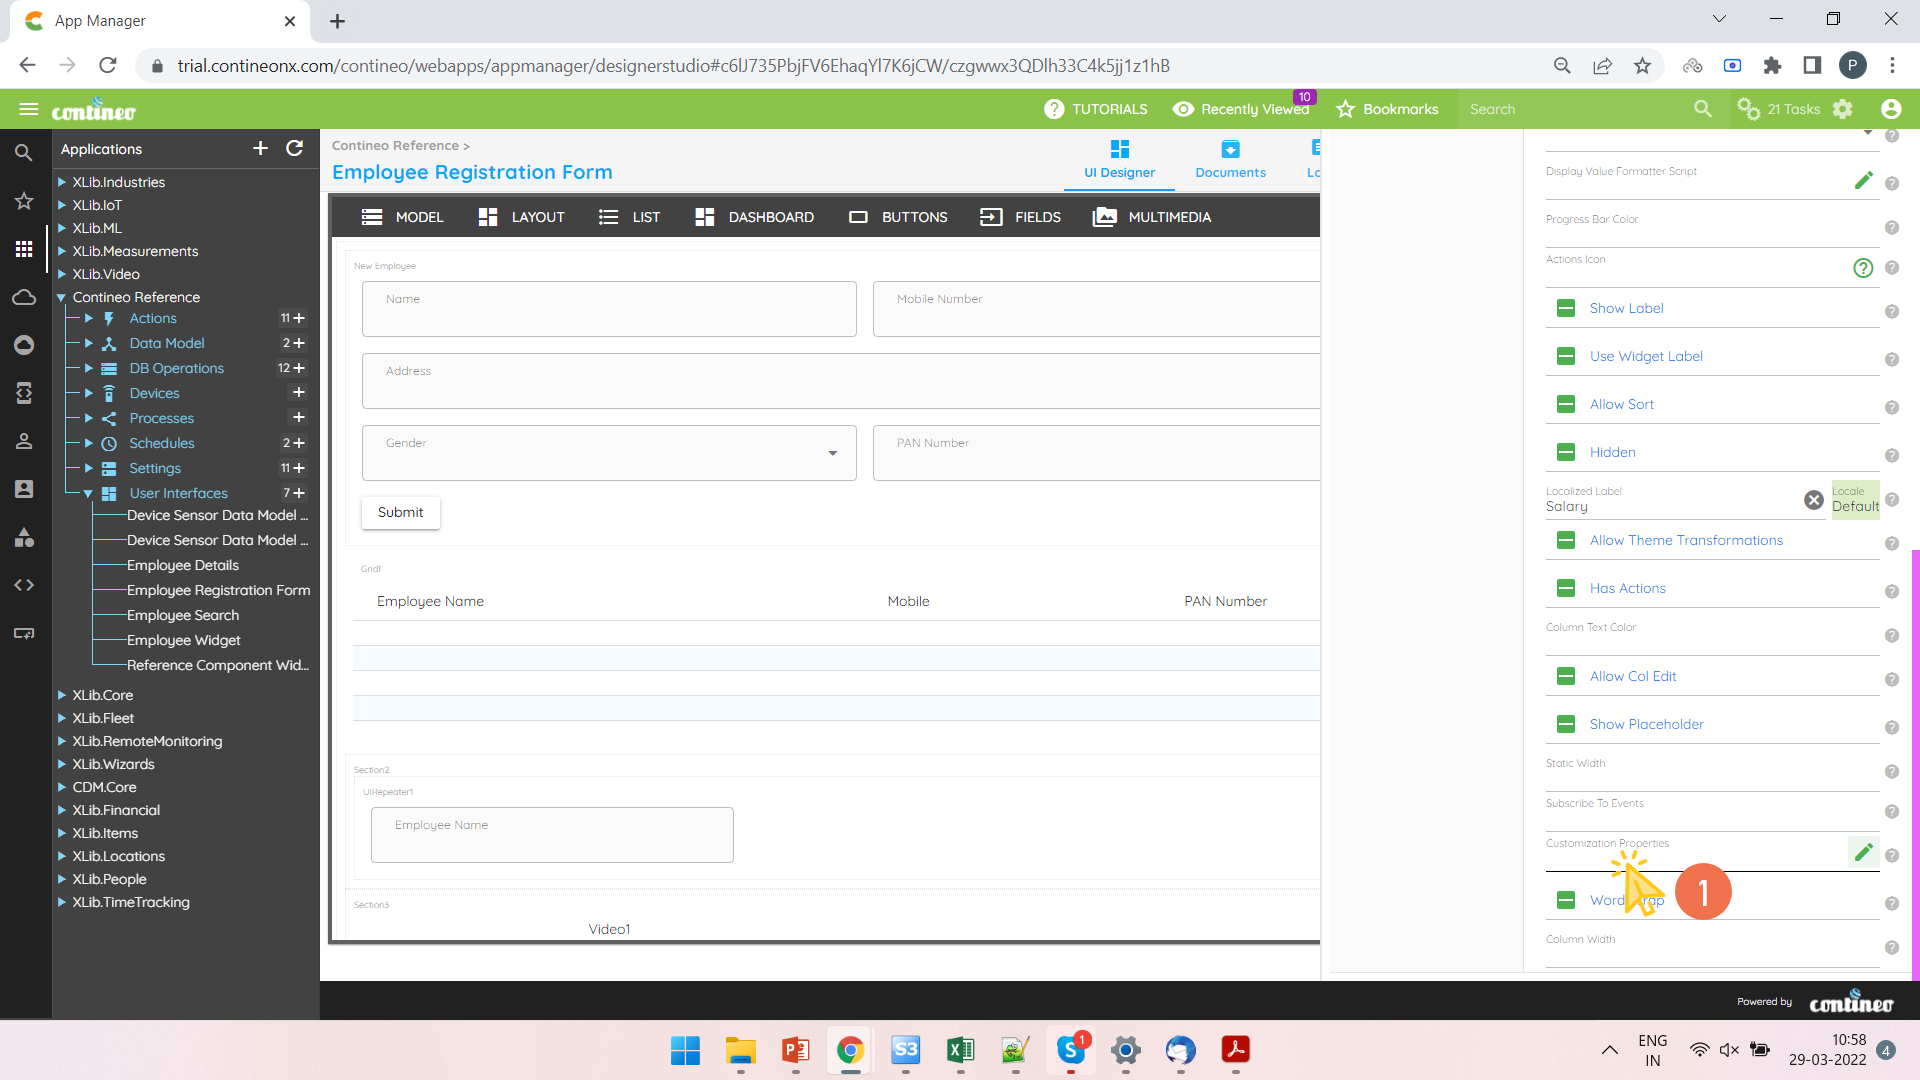Open the Actions Icon help picker
1920x1080 pixels.
1862,267
